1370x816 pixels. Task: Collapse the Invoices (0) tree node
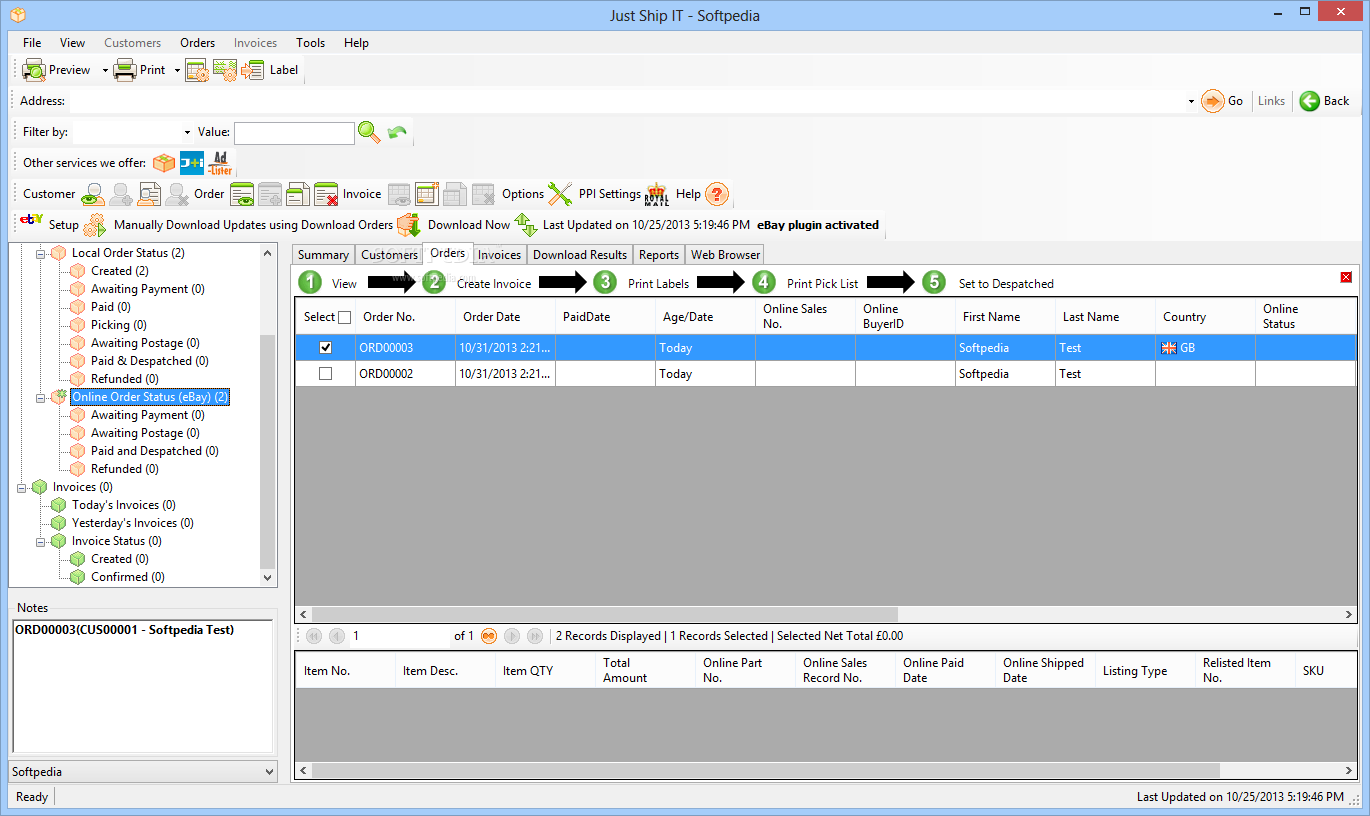[x=23, y=488]
